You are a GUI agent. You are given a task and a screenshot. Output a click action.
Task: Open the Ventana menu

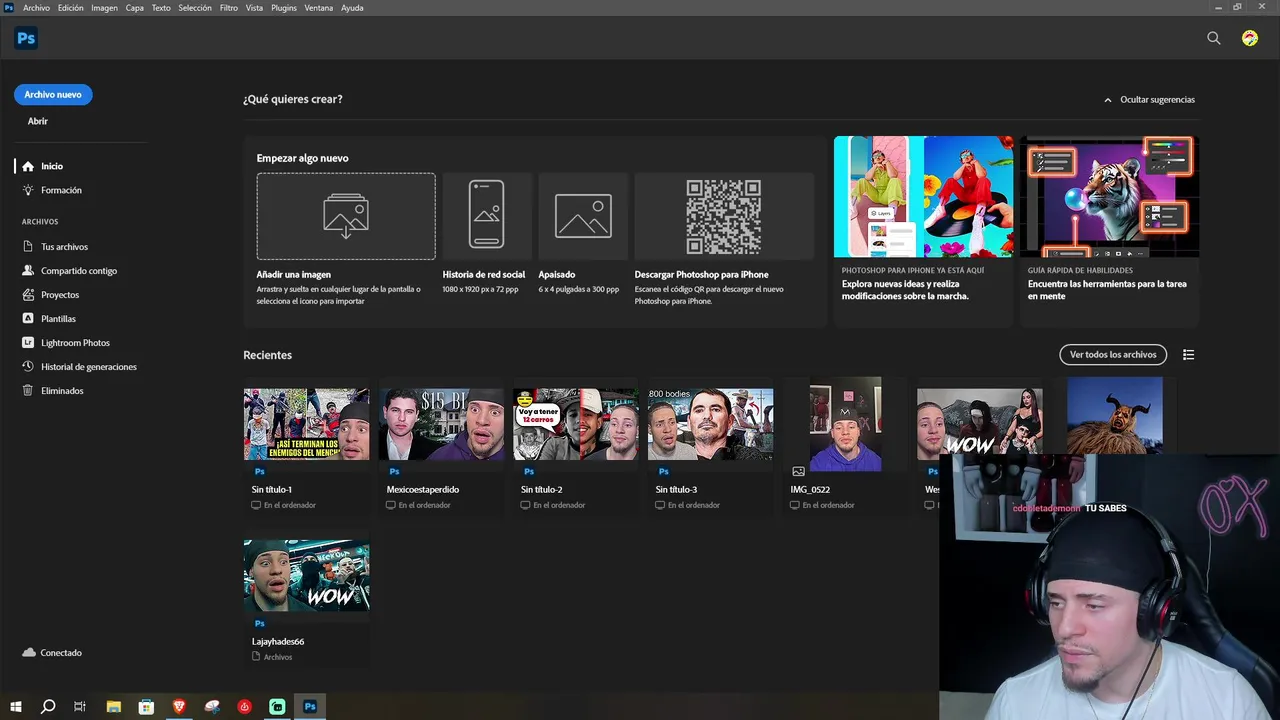pyautogui.click(x=319, y=8)
